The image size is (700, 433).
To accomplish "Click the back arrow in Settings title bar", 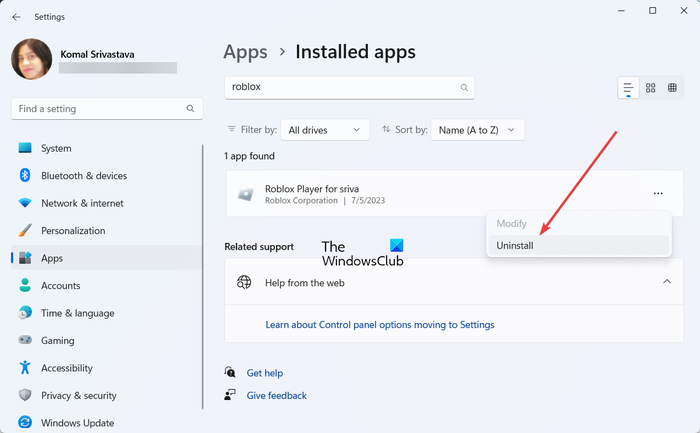I will (x=16, y=15).
